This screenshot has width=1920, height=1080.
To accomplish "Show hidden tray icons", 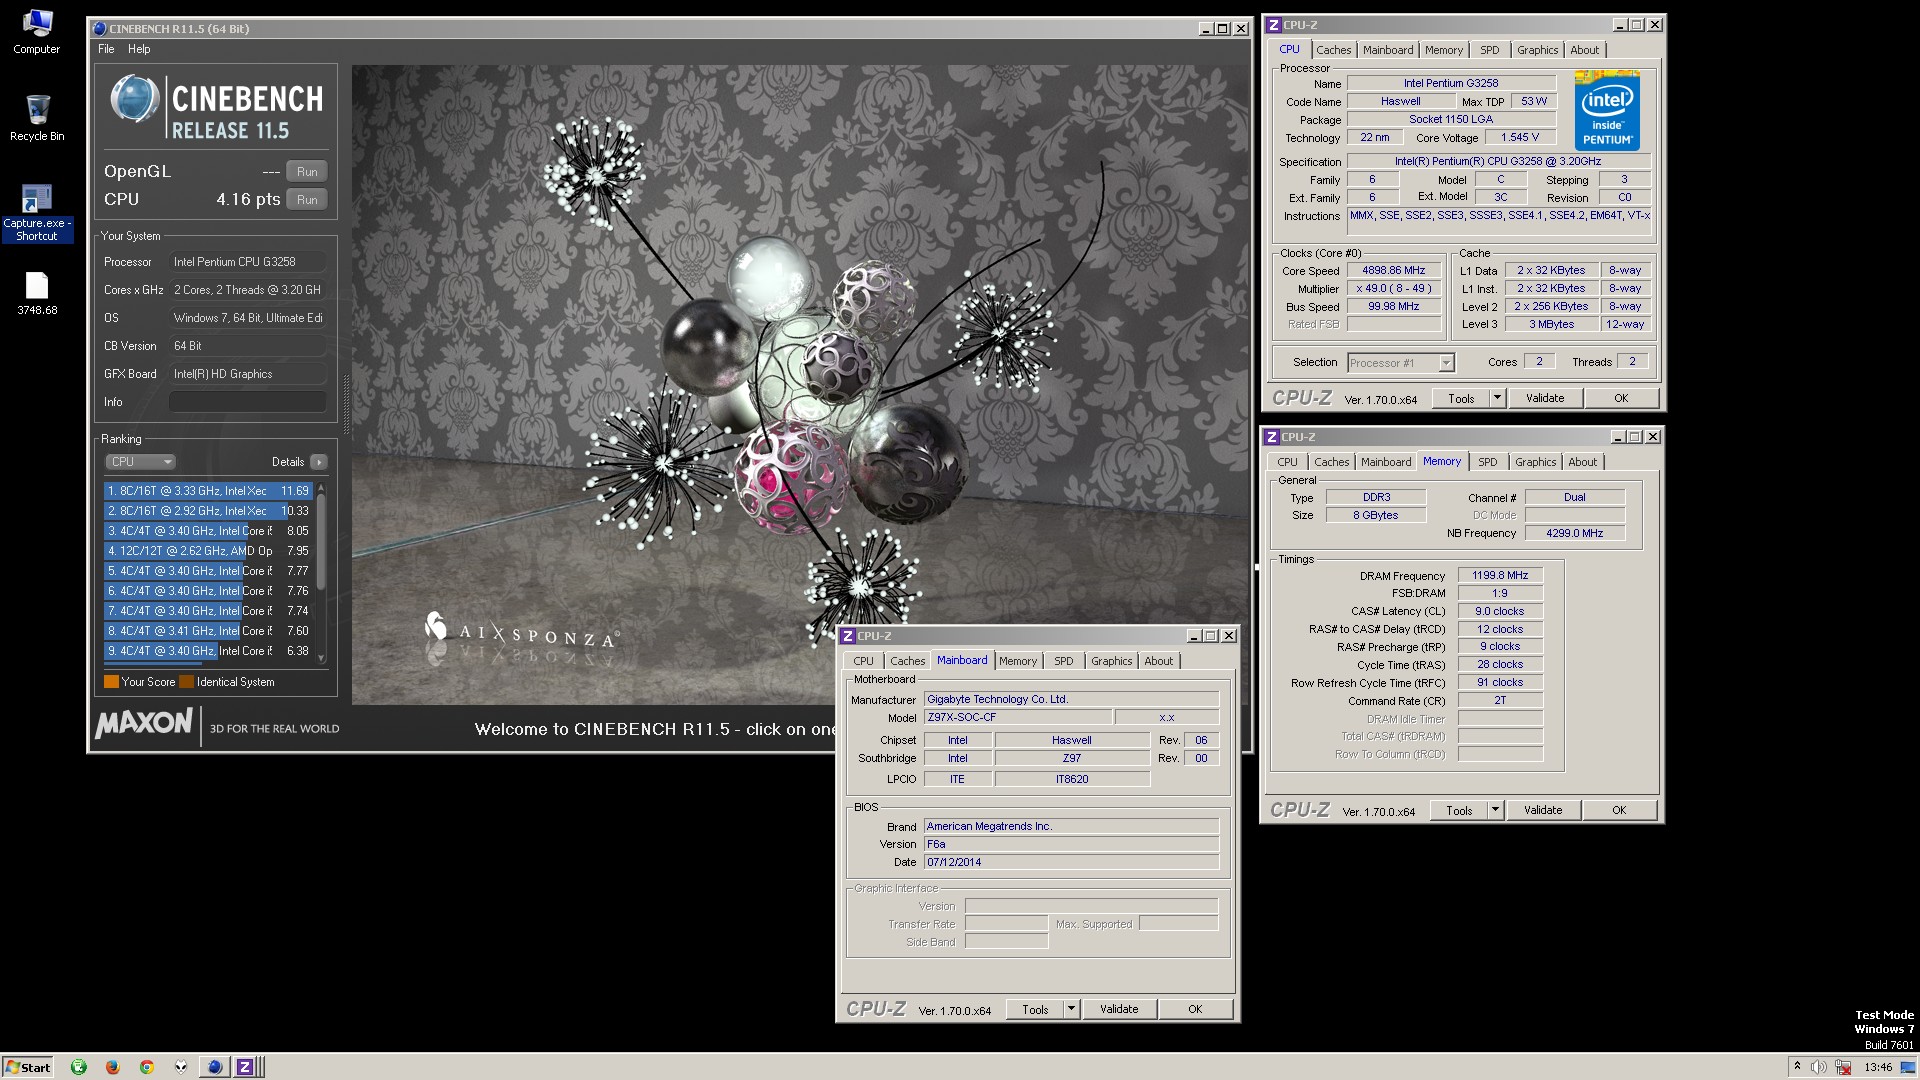I will 1797,1067.
